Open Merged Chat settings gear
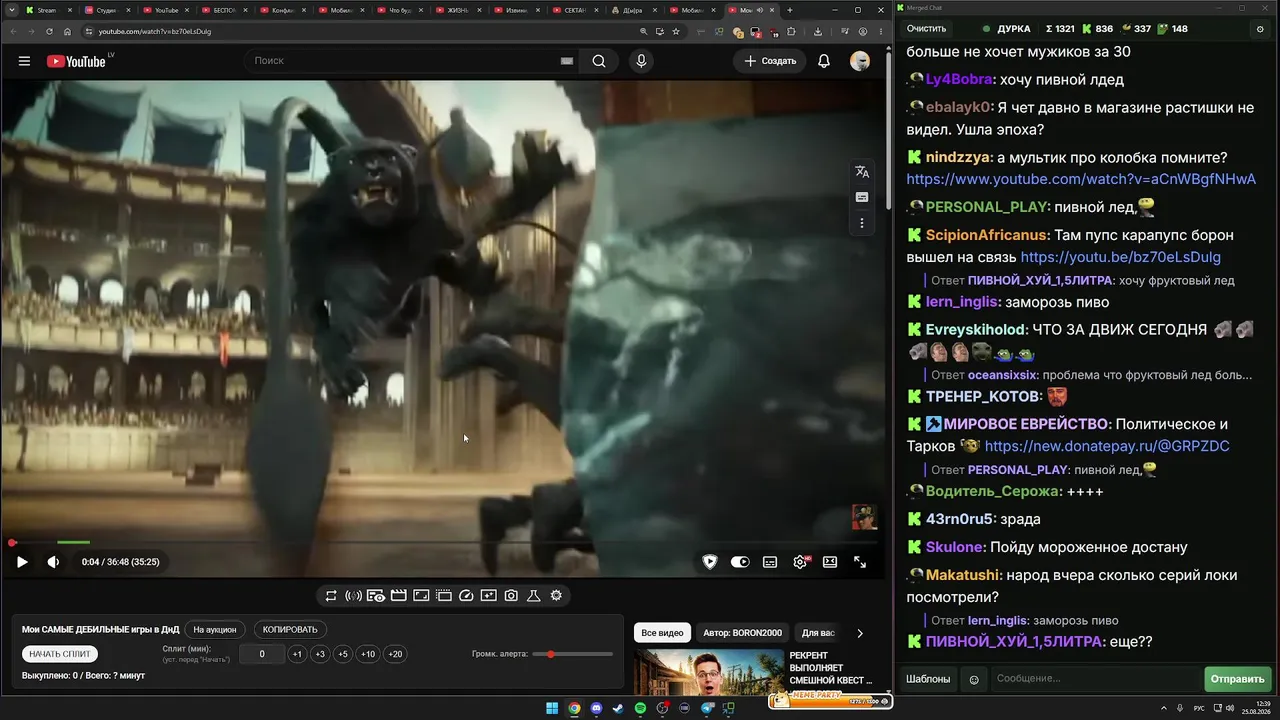The height and width of the screenshot is (720, 1280). click(1260, 29)
